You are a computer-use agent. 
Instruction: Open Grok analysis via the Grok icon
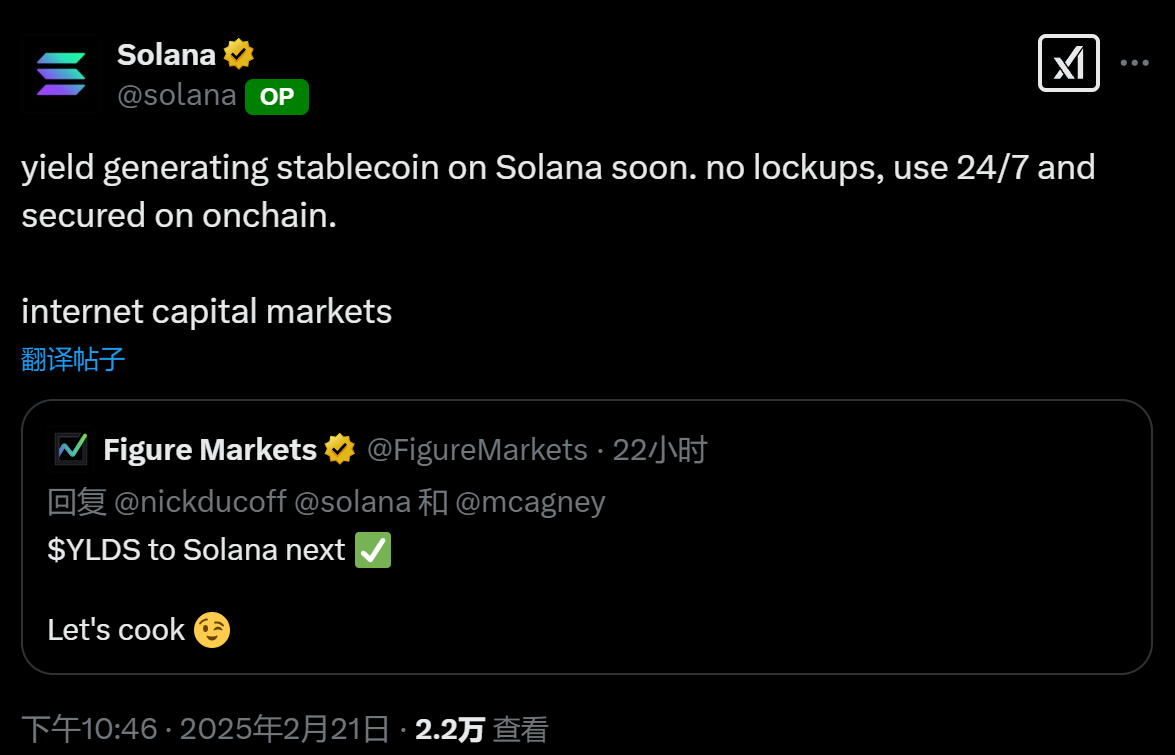click(1068, 62)
